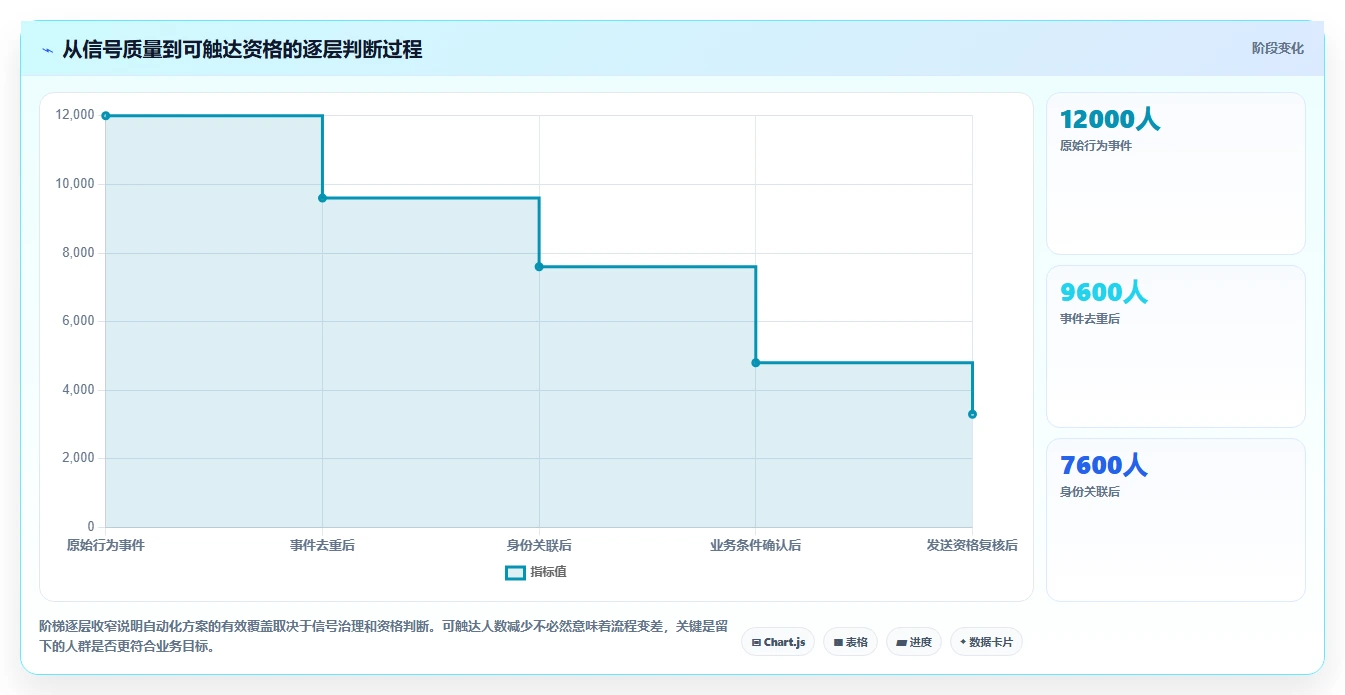Click the y-axis value 12,000
Viewport: 1345px width, 695px height.
pos(75,115)
